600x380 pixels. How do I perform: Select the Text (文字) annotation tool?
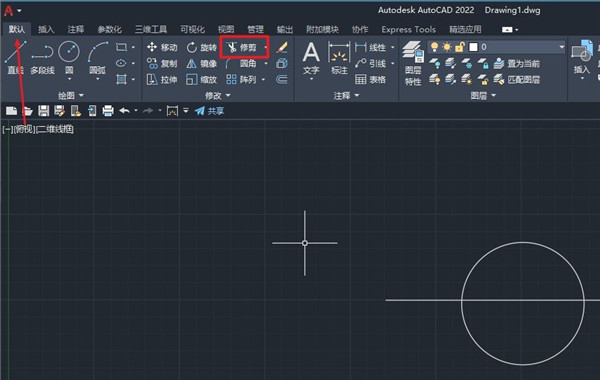311,57
